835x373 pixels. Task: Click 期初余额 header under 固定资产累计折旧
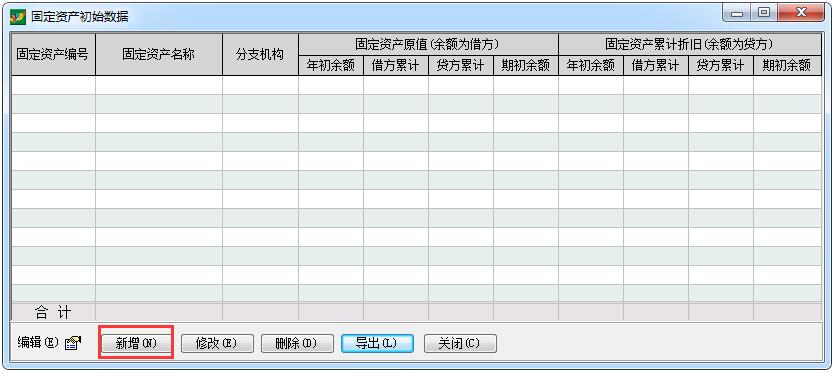click(787, 66)
